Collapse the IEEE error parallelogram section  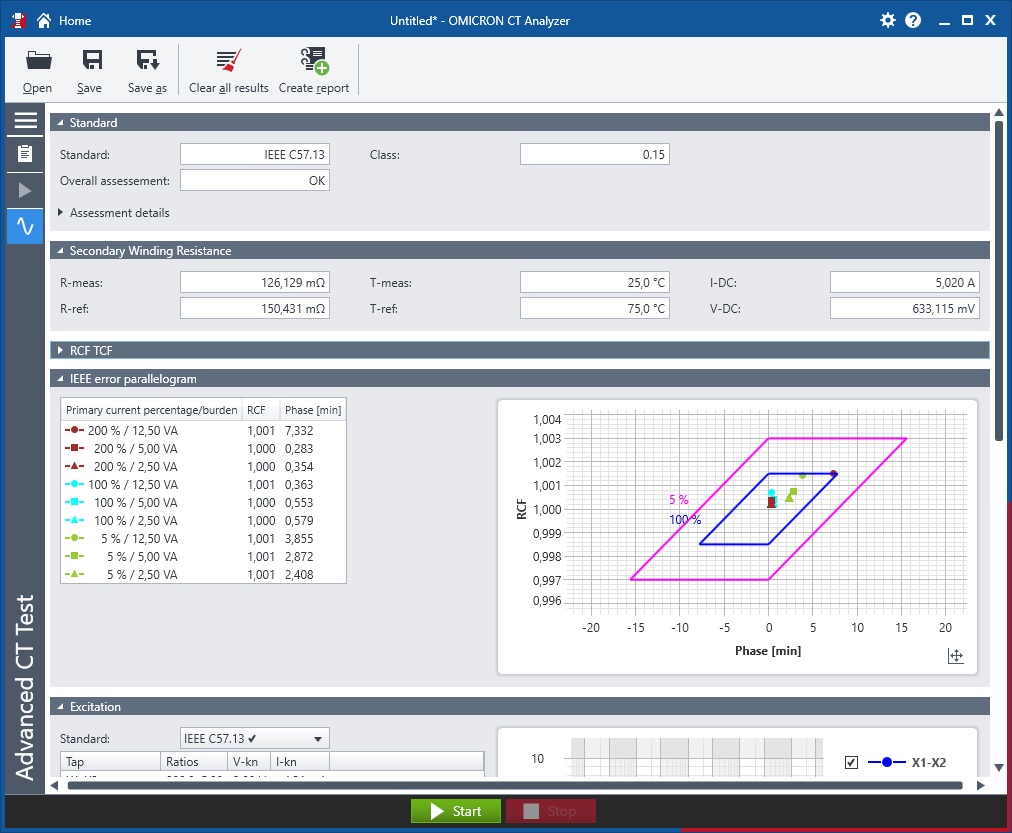[61, 379]
